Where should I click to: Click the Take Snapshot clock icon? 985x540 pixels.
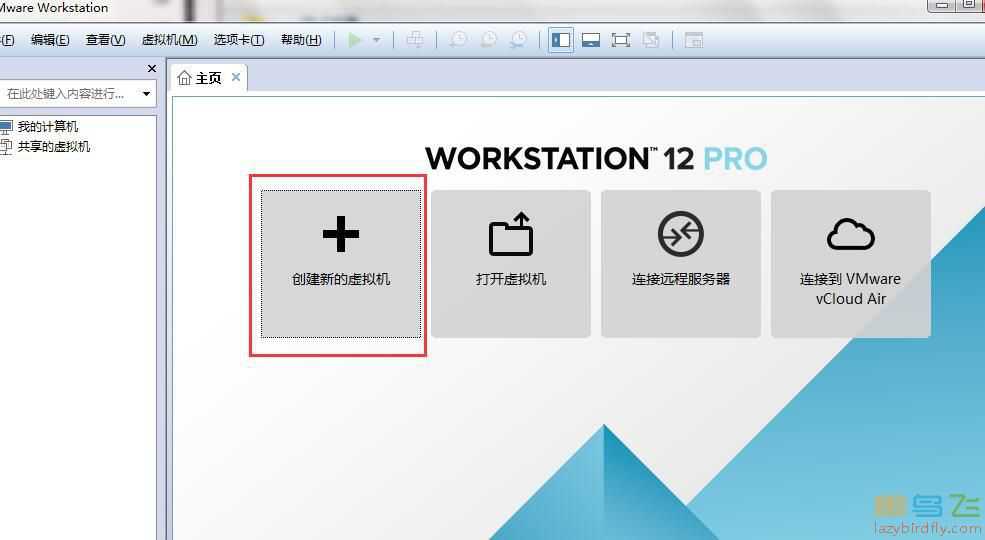pos(459,40)
